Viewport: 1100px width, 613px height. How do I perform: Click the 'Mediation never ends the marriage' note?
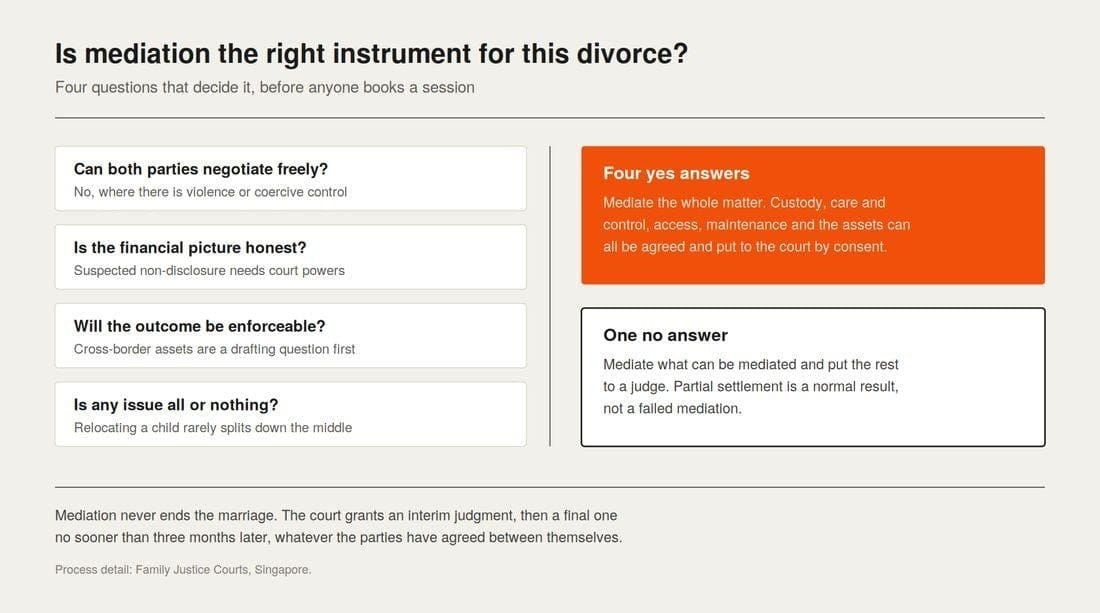tap(338, 527)
